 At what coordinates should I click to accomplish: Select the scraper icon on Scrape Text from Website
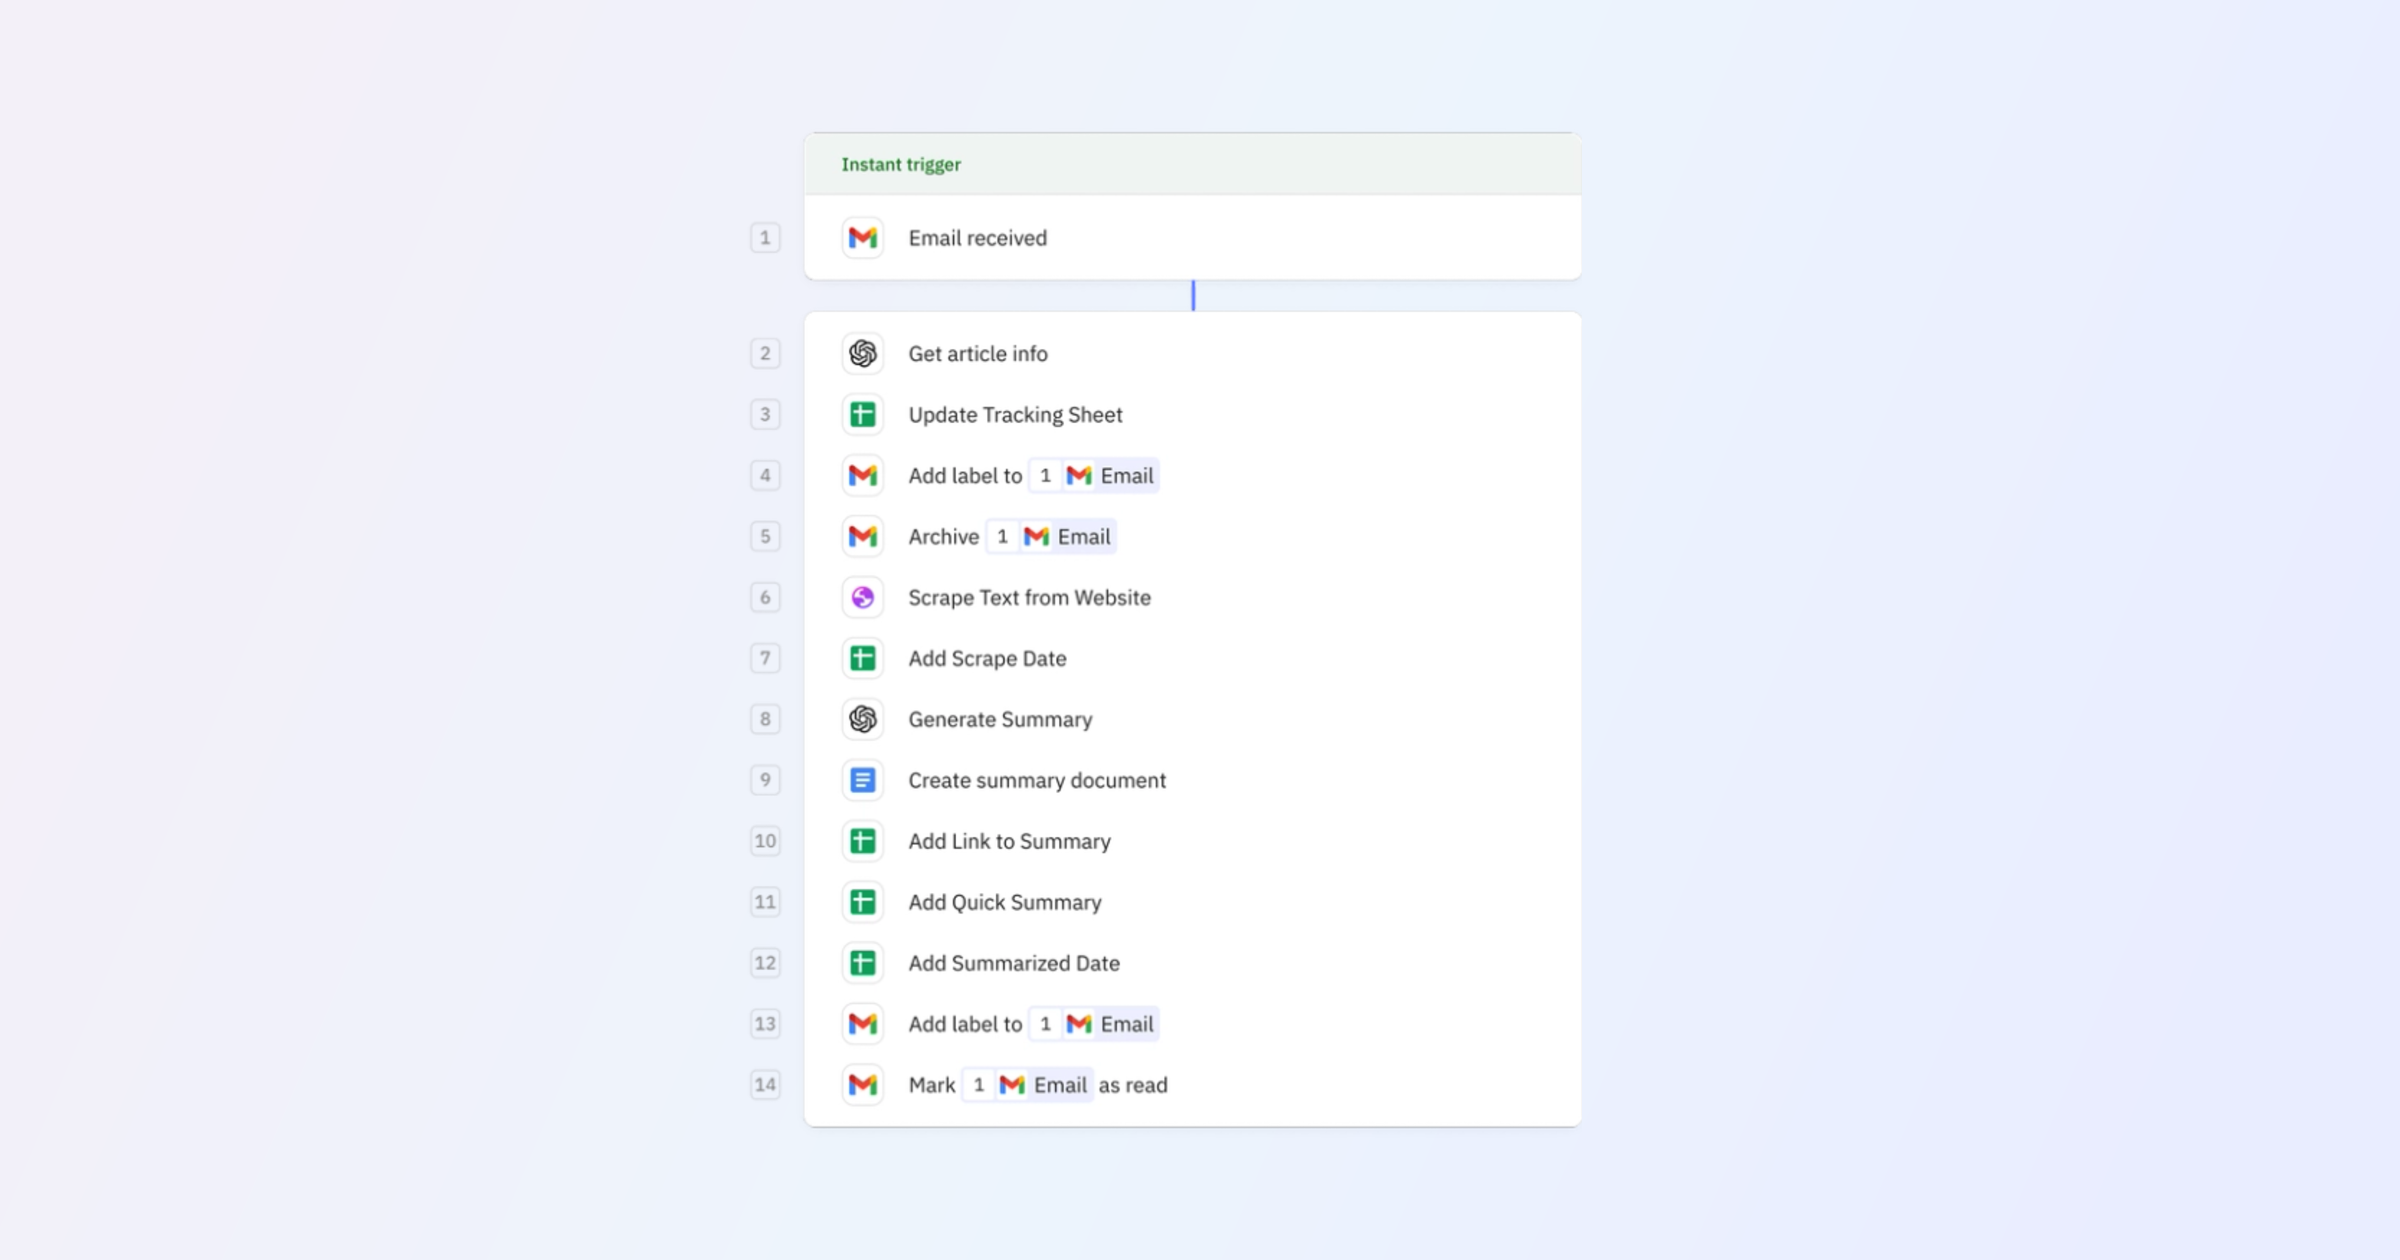pyautogui.click(x=862, y=597)
